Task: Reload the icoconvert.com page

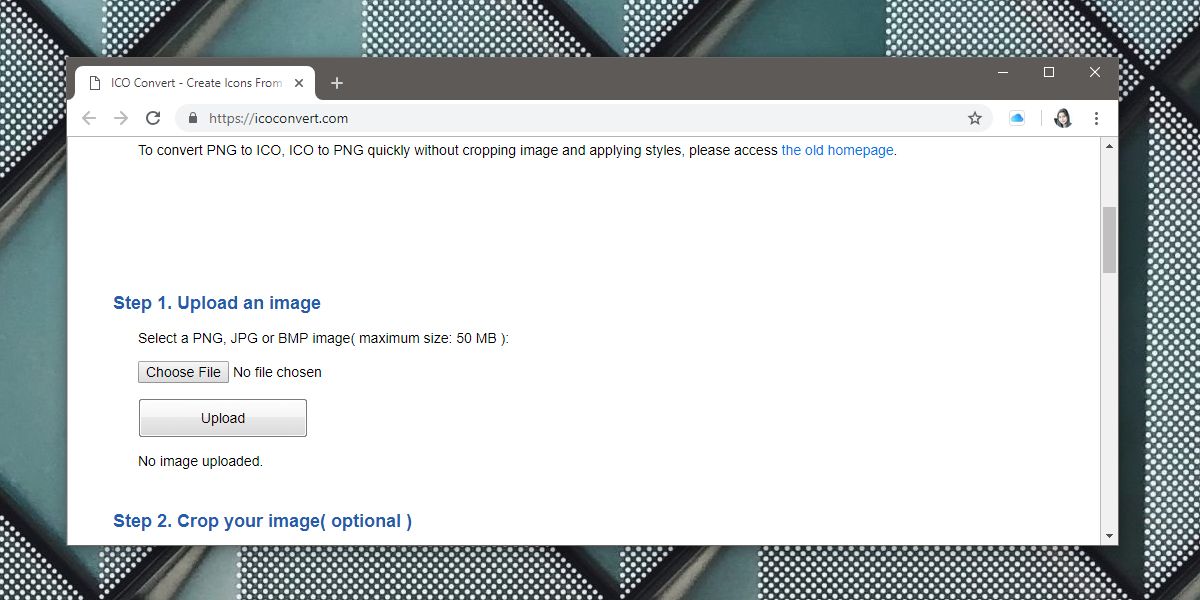Action: coord(153,118)
